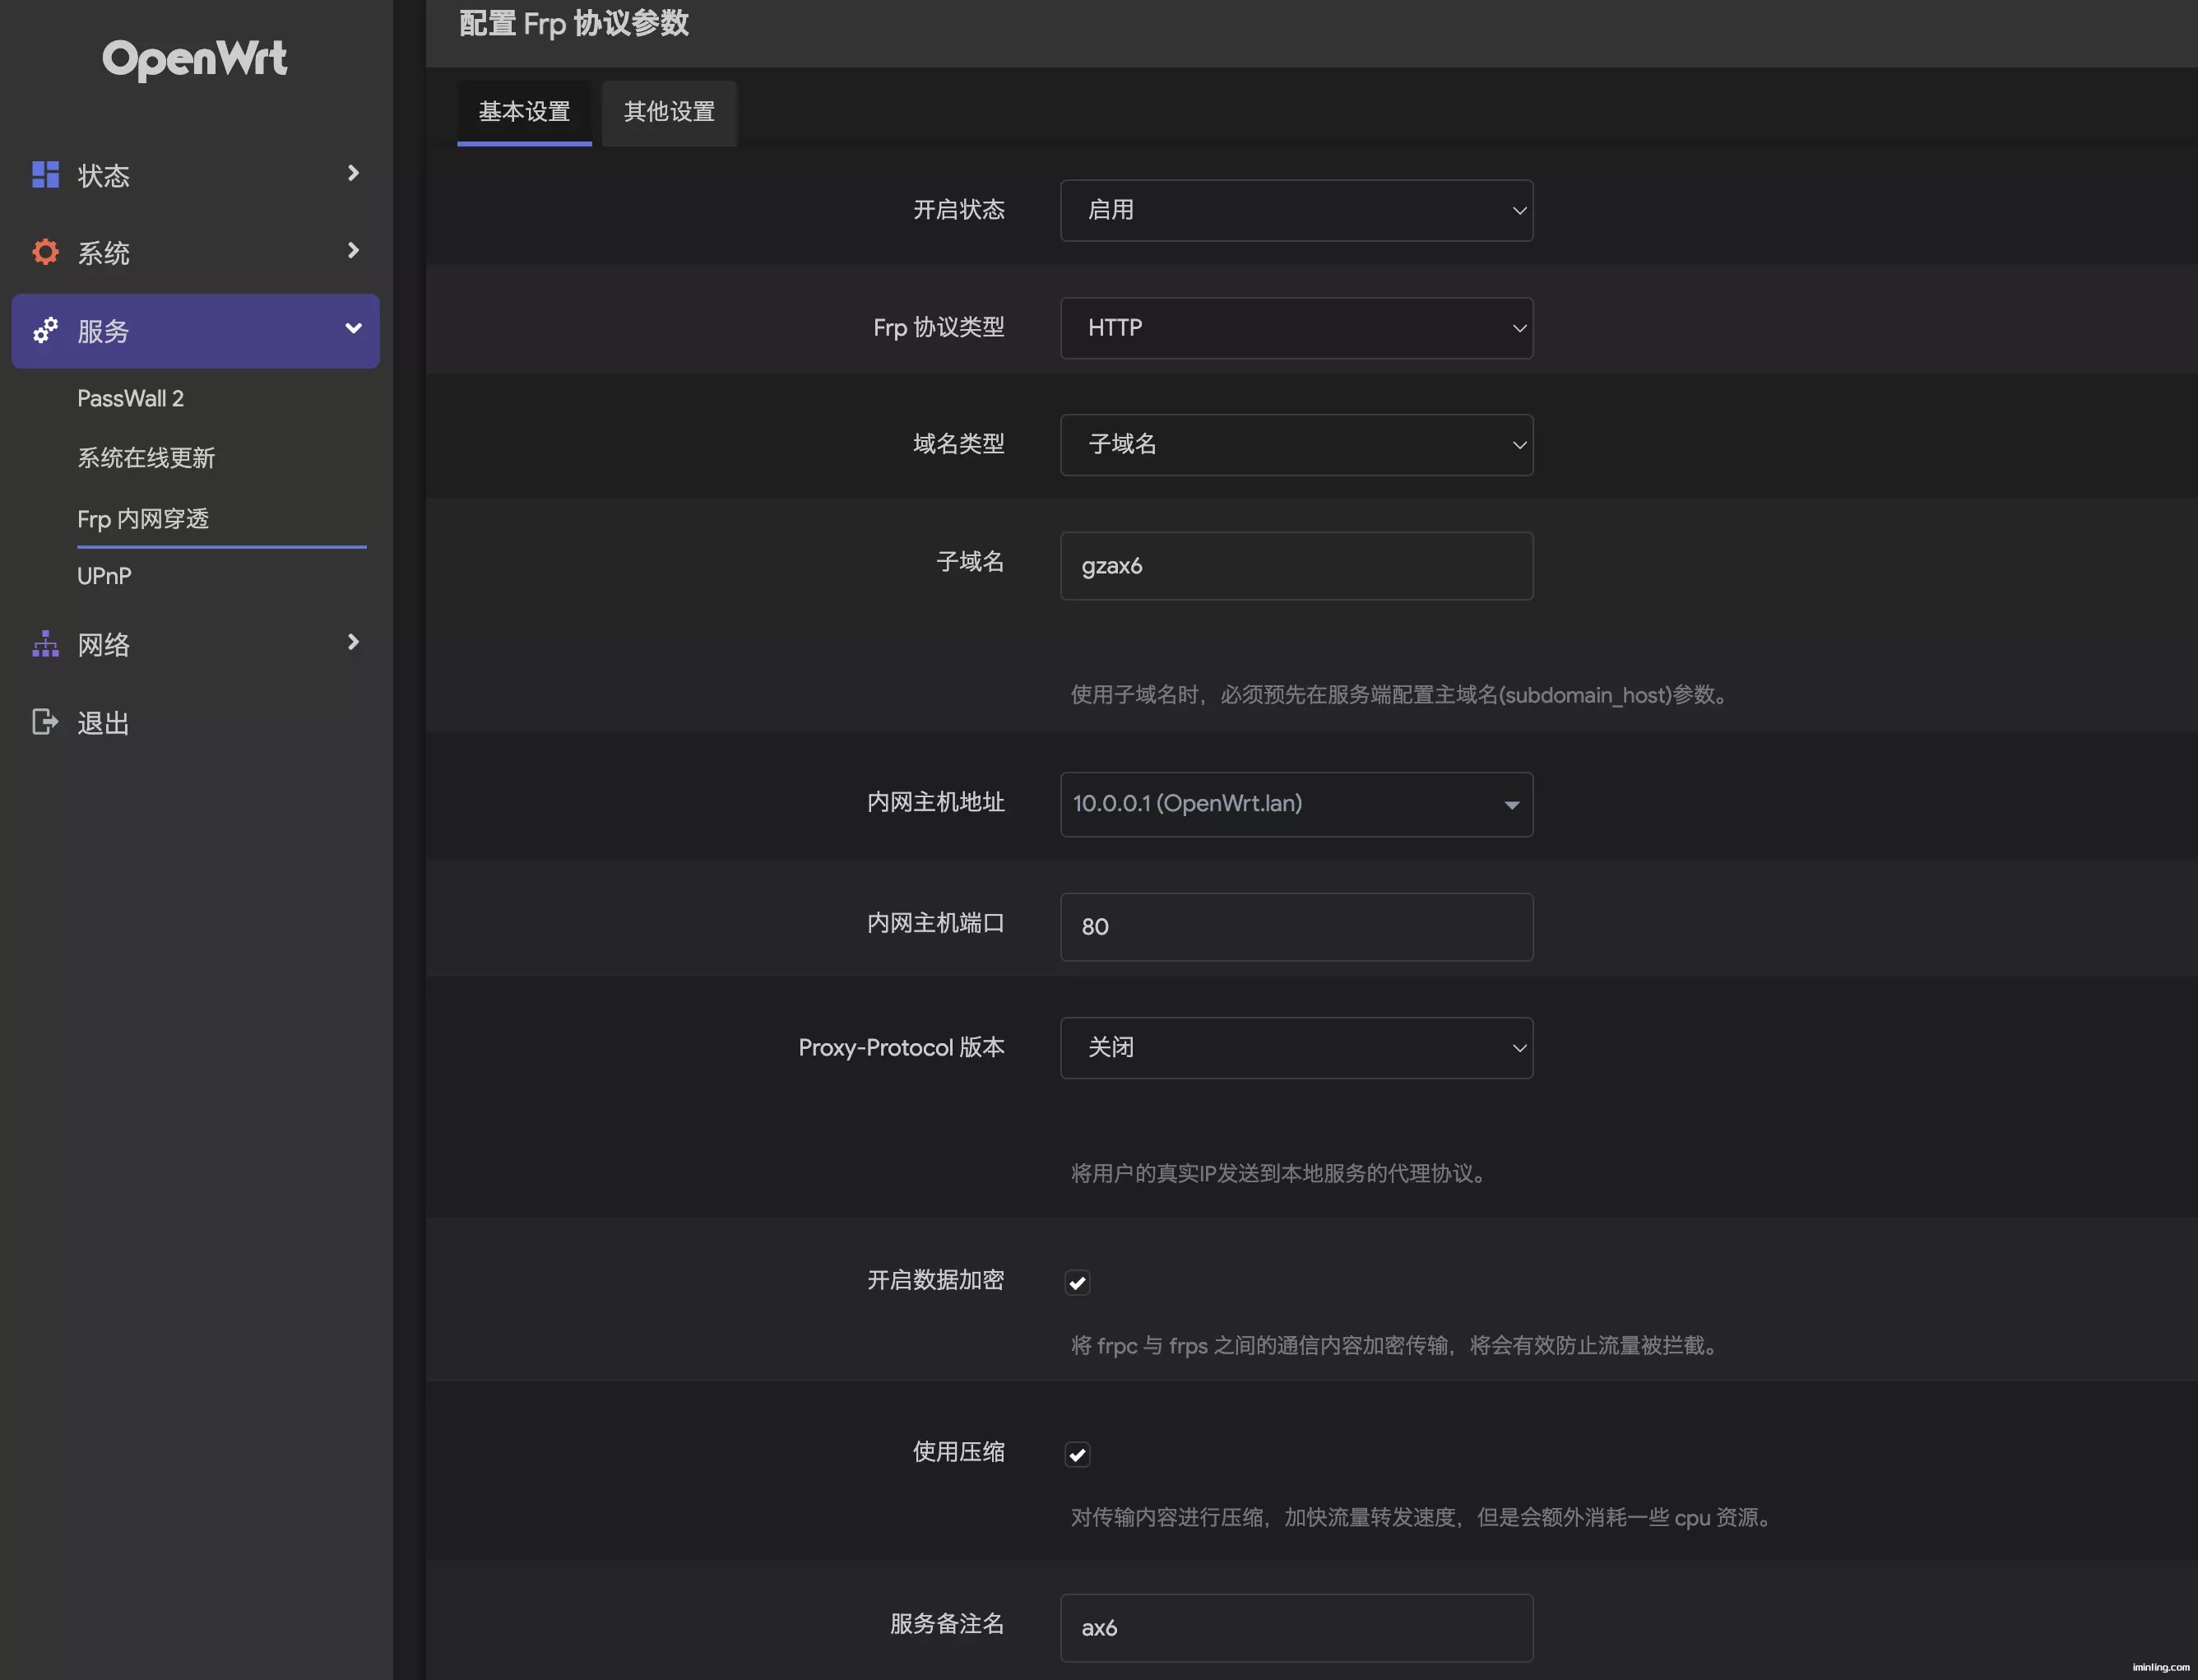The width and height of the screenshot is (2198, 1680).
Task: Click the 网络 network icon
Action: coord(45,644)
